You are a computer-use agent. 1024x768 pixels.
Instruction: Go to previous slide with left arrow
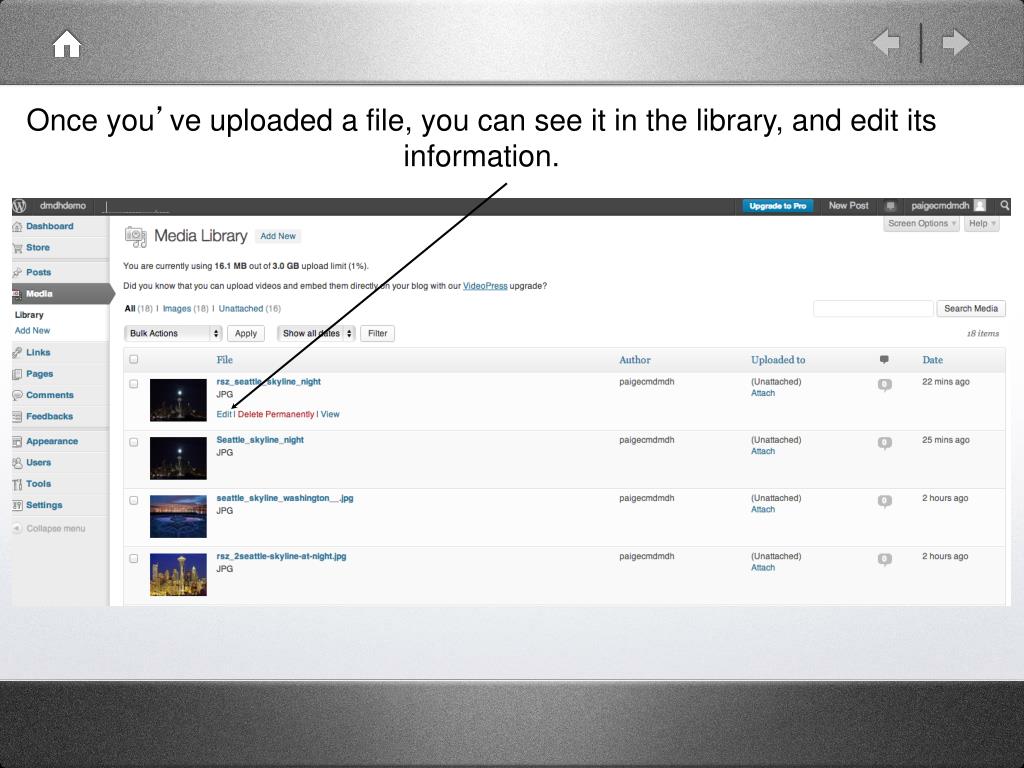tap(885, 43)
